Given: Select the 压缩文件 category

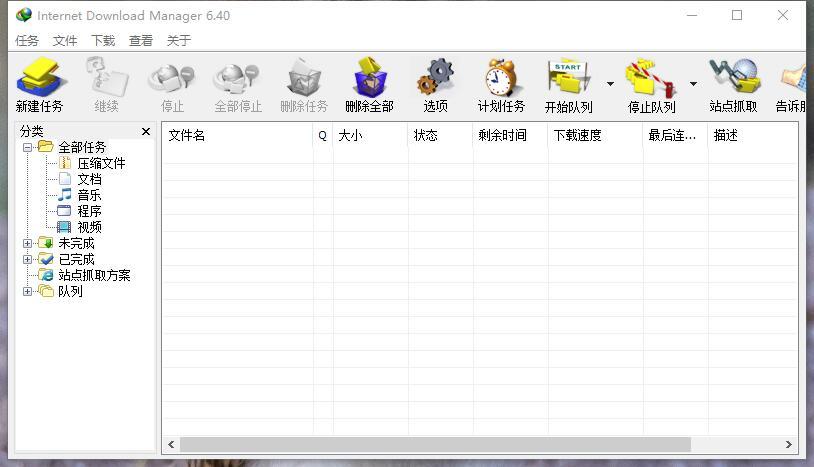Looking at the screenshot, I should [x=101, y=163].
